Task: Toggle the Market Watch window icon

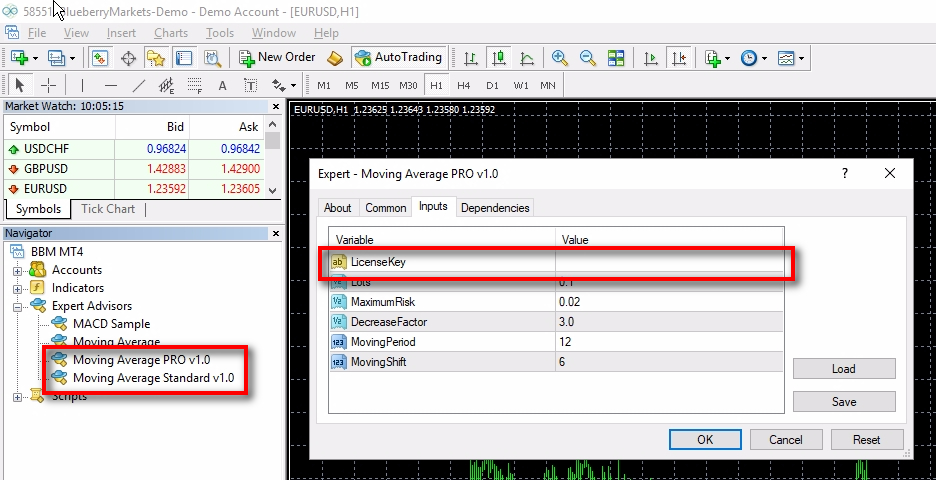Action: click(x=99, y=58)
